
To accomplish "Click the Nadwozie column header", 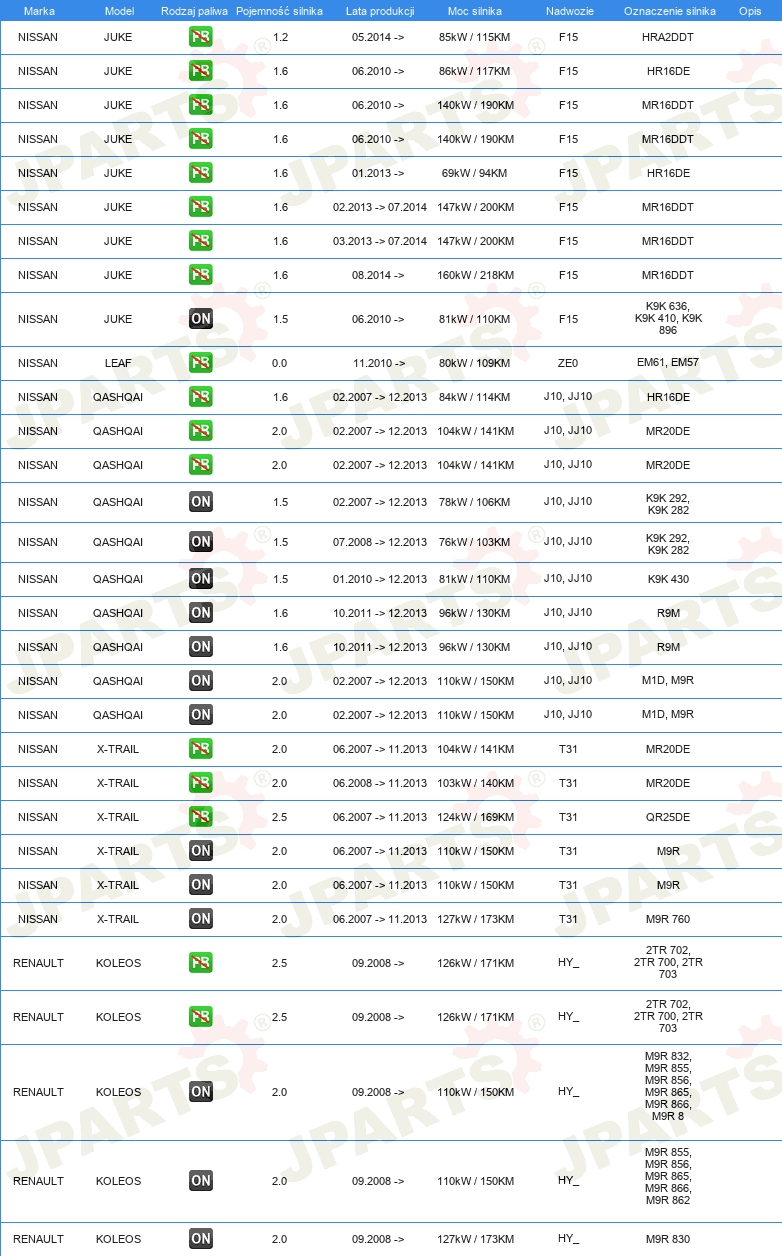I will 568,11.
